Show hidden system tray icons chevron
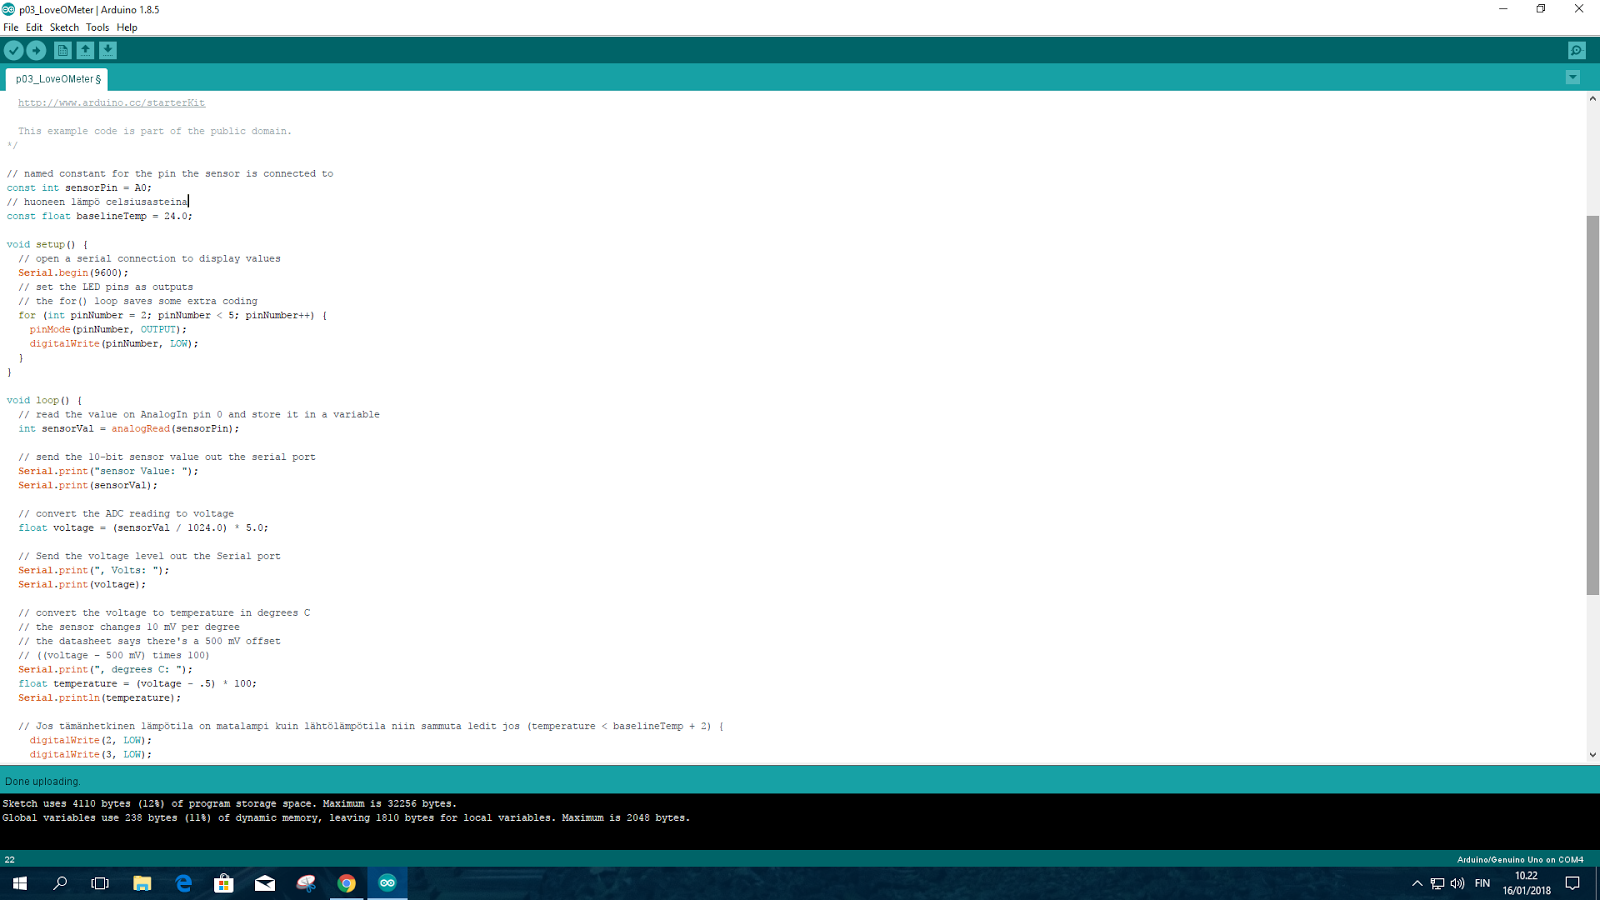The image size is (1600, 900). click(x=1417, y=883)
